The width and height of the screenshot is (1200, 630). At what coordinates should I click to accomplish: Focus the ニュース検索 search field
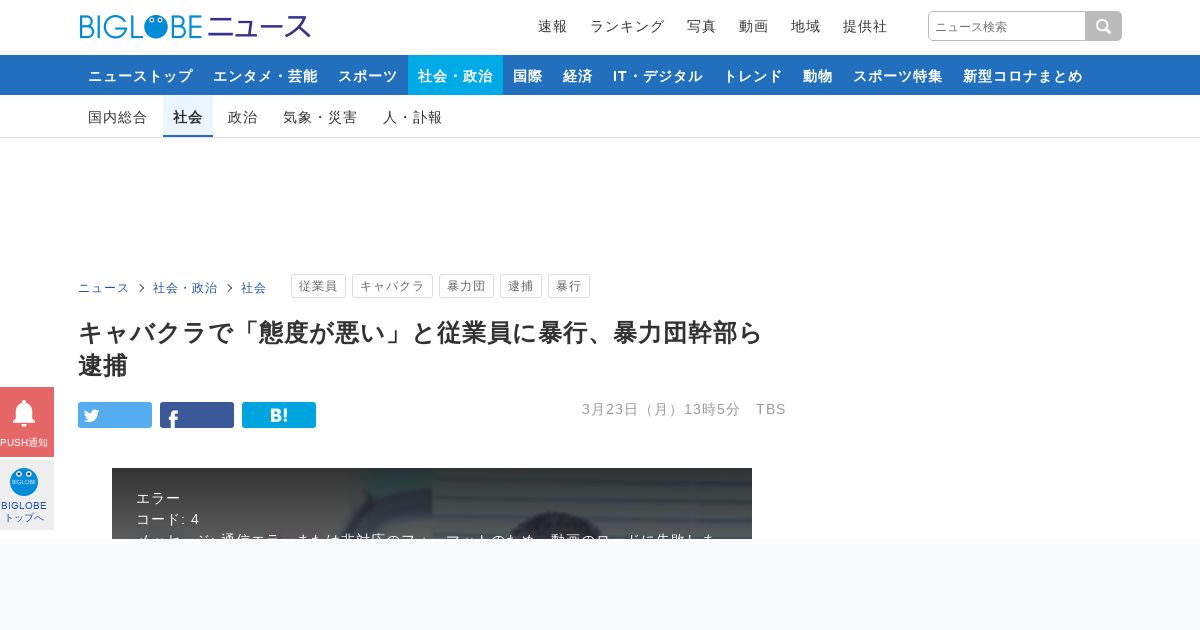(x=1007, y=26)
